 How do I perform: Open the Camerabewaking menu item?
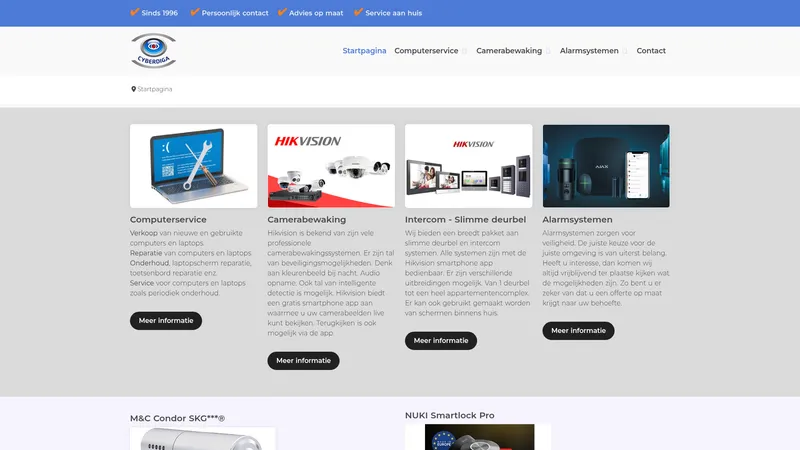(509, 51)
